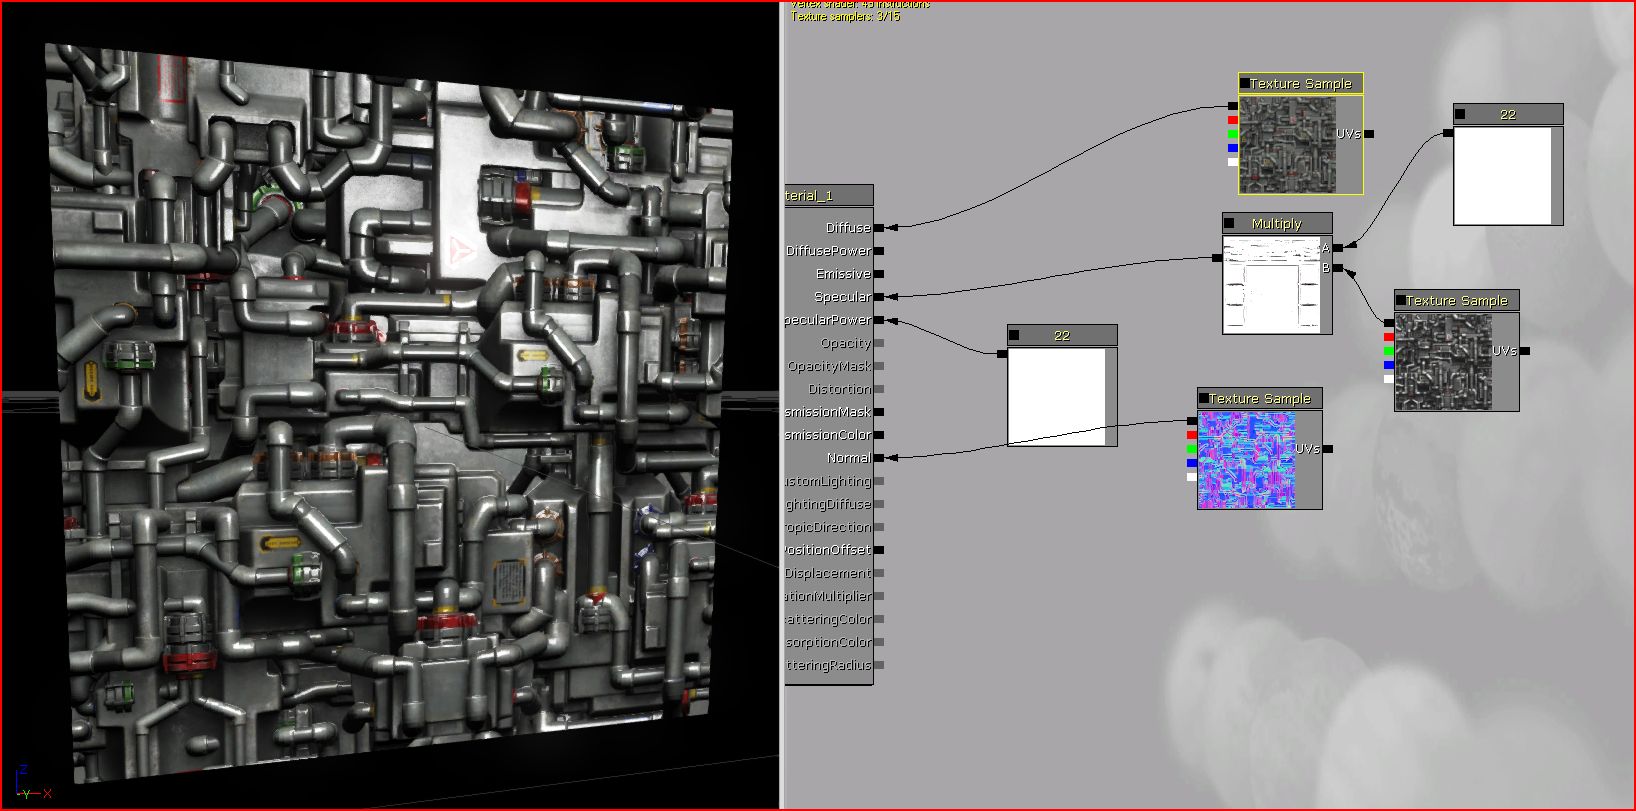
Task: Click the Multiply node preview thumbnail
Action: point(1272,284)
